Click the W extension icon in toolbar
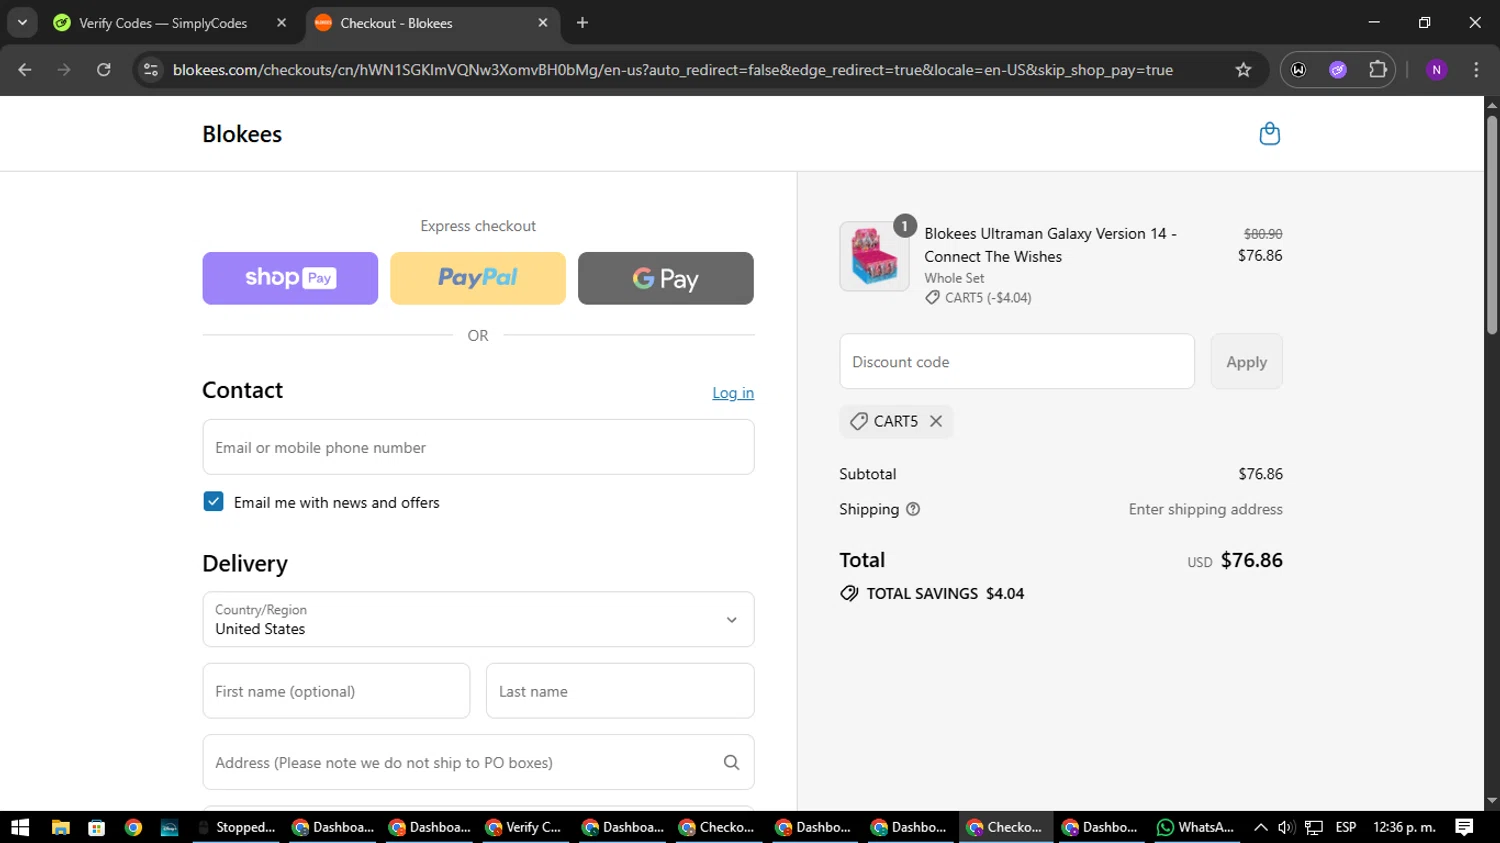Screen dimensions: 1500x843 pos(1298,70)
